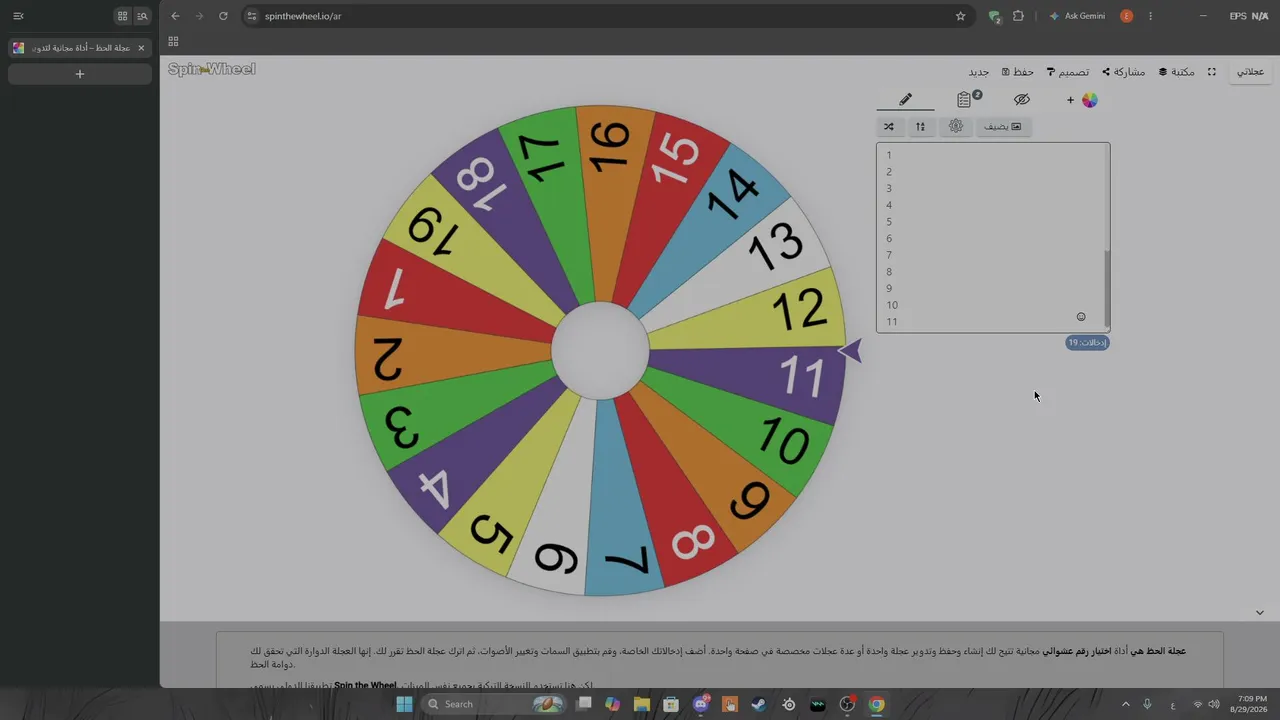Image resolution: width=1280 pixels, height=720 pixels.
Task: Open Ask Gemini
Action: 1077,16
